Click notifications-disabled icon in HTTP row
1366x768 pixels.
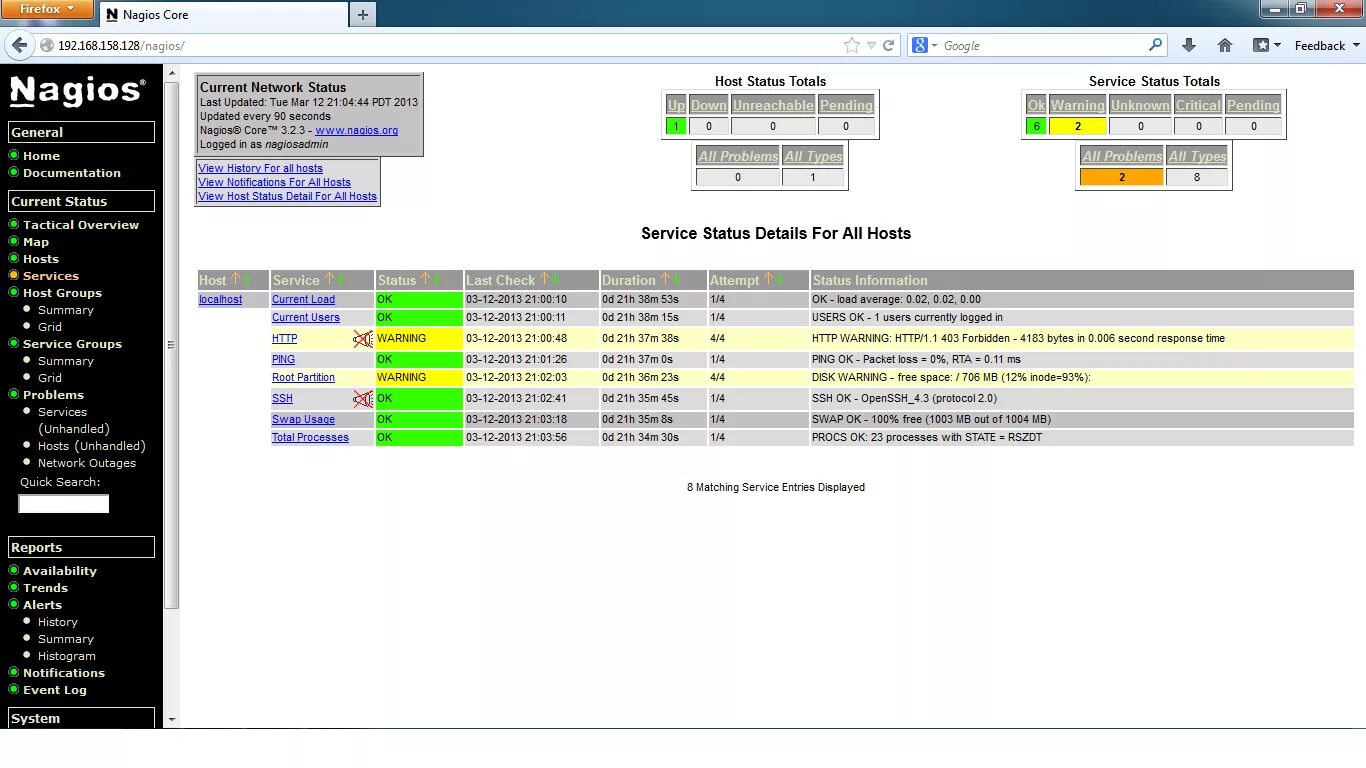point(362,339)
